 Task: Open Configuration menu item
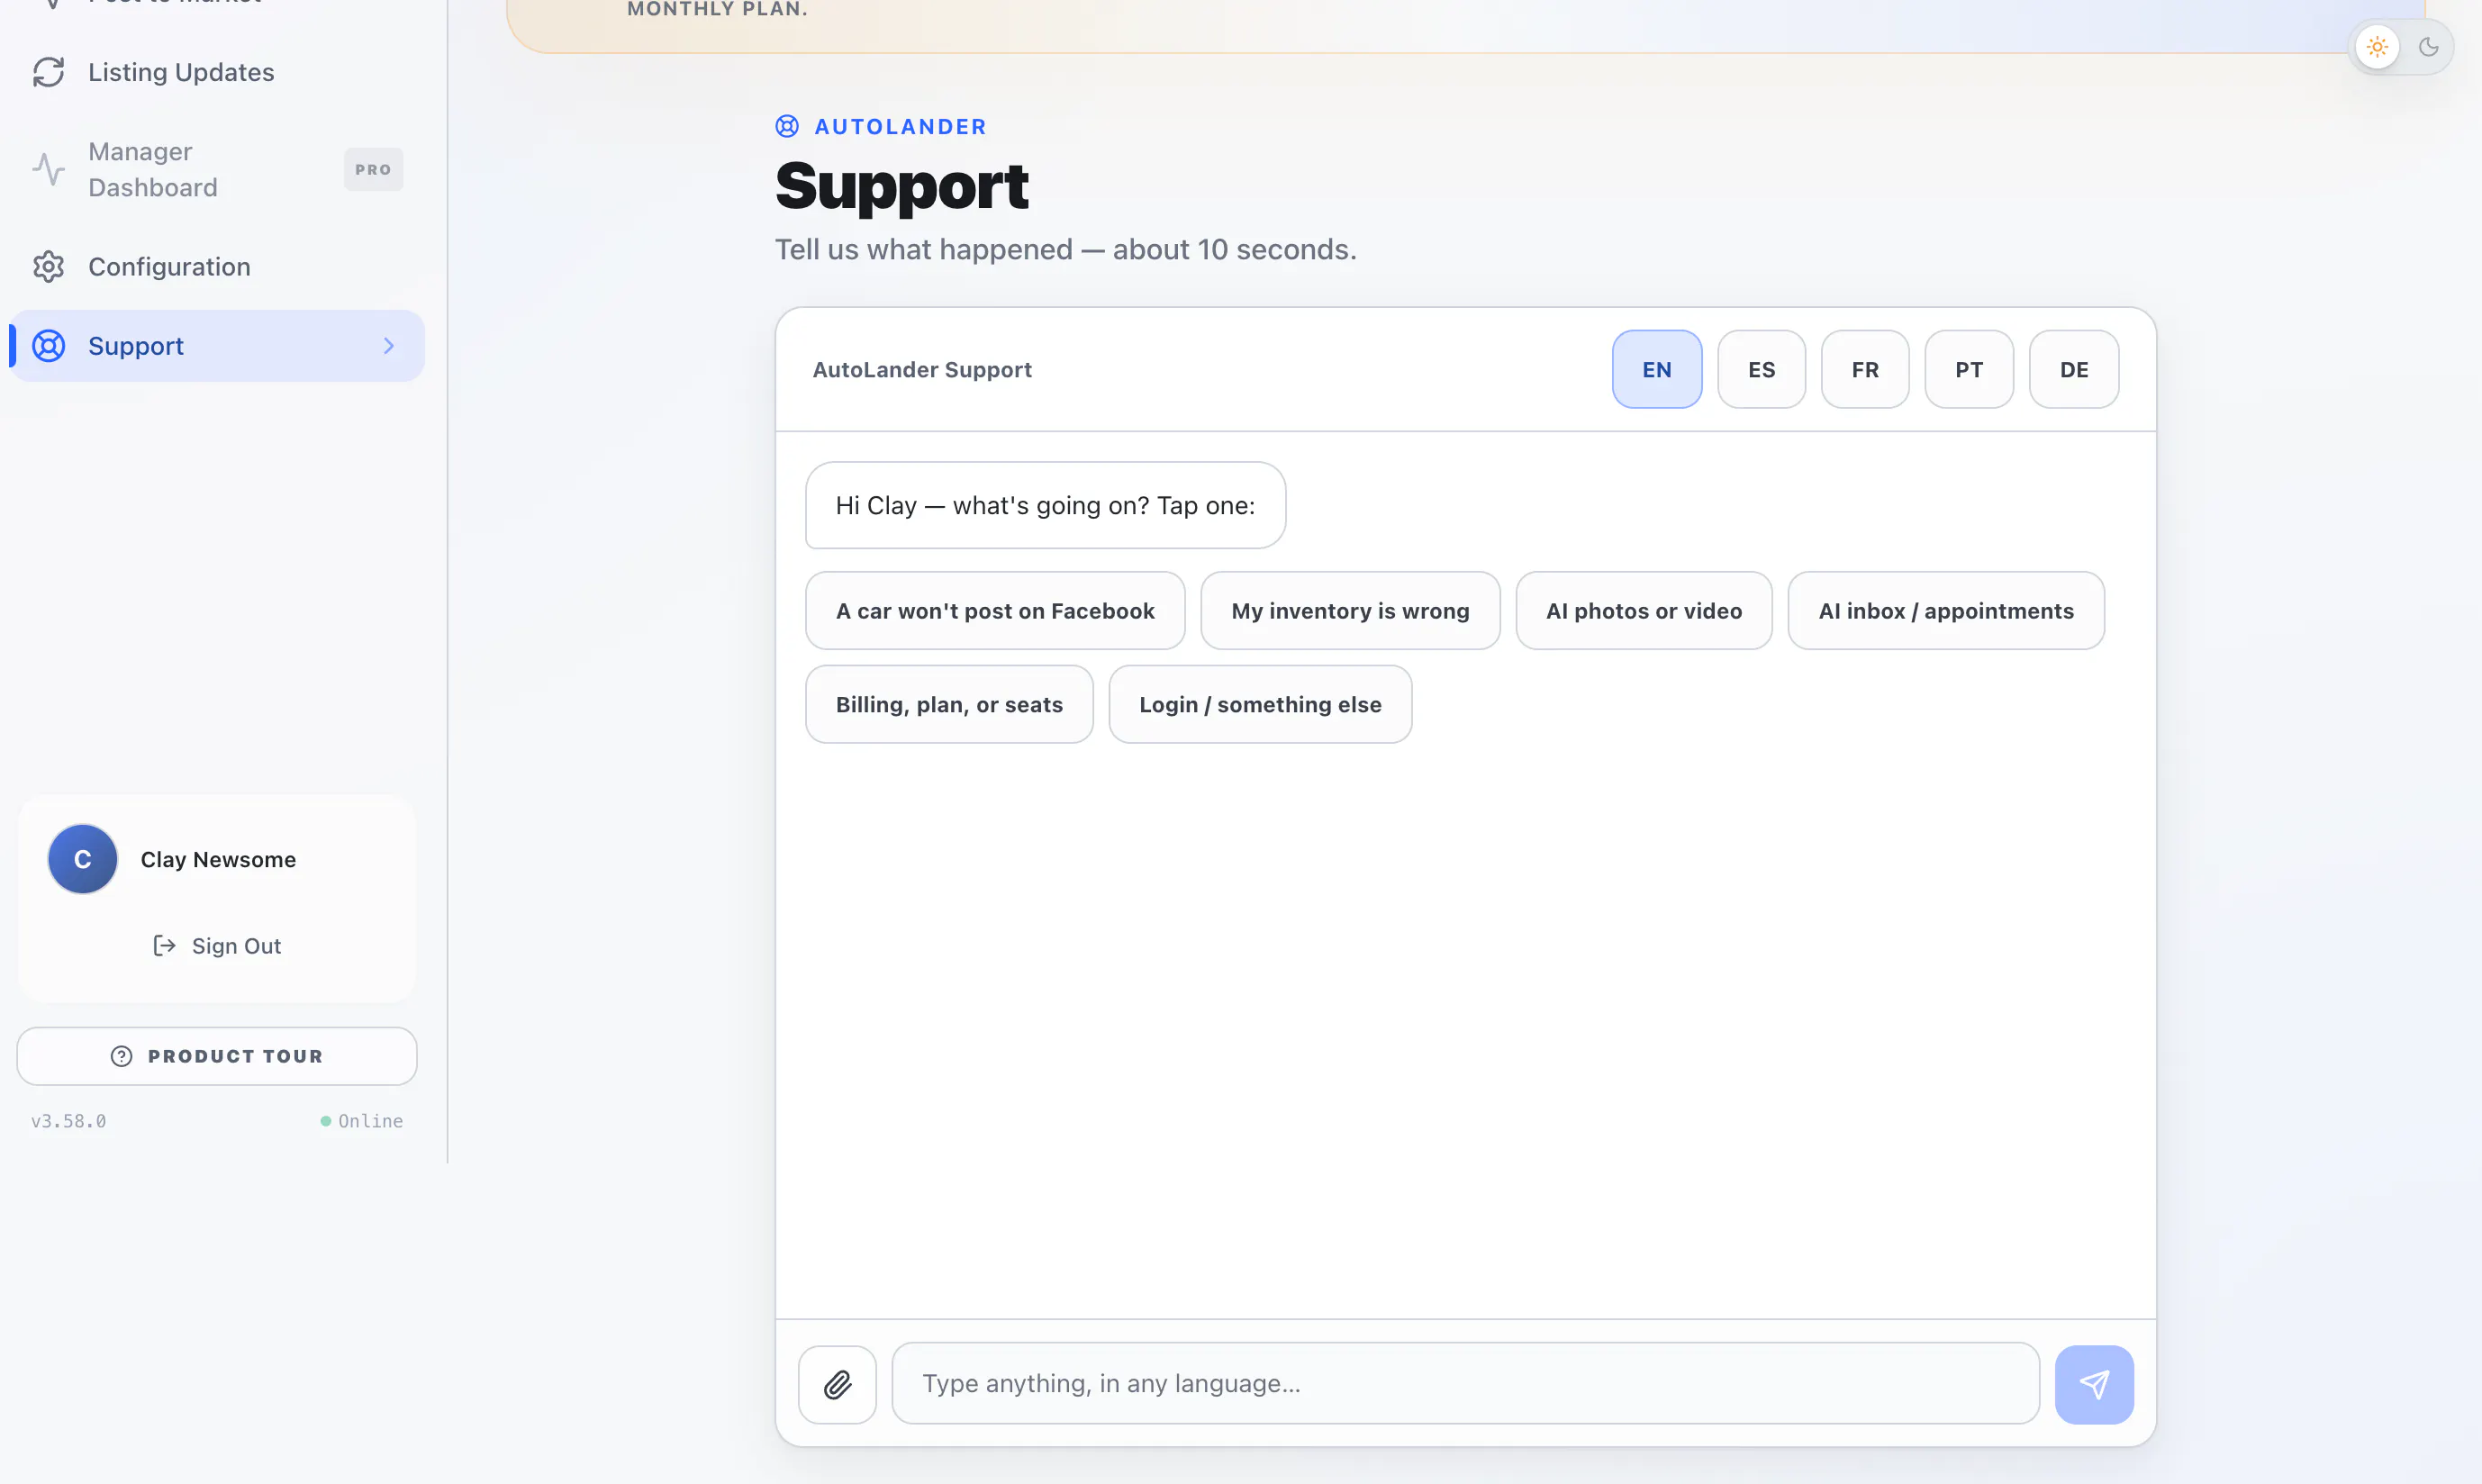tap(217, 266)
